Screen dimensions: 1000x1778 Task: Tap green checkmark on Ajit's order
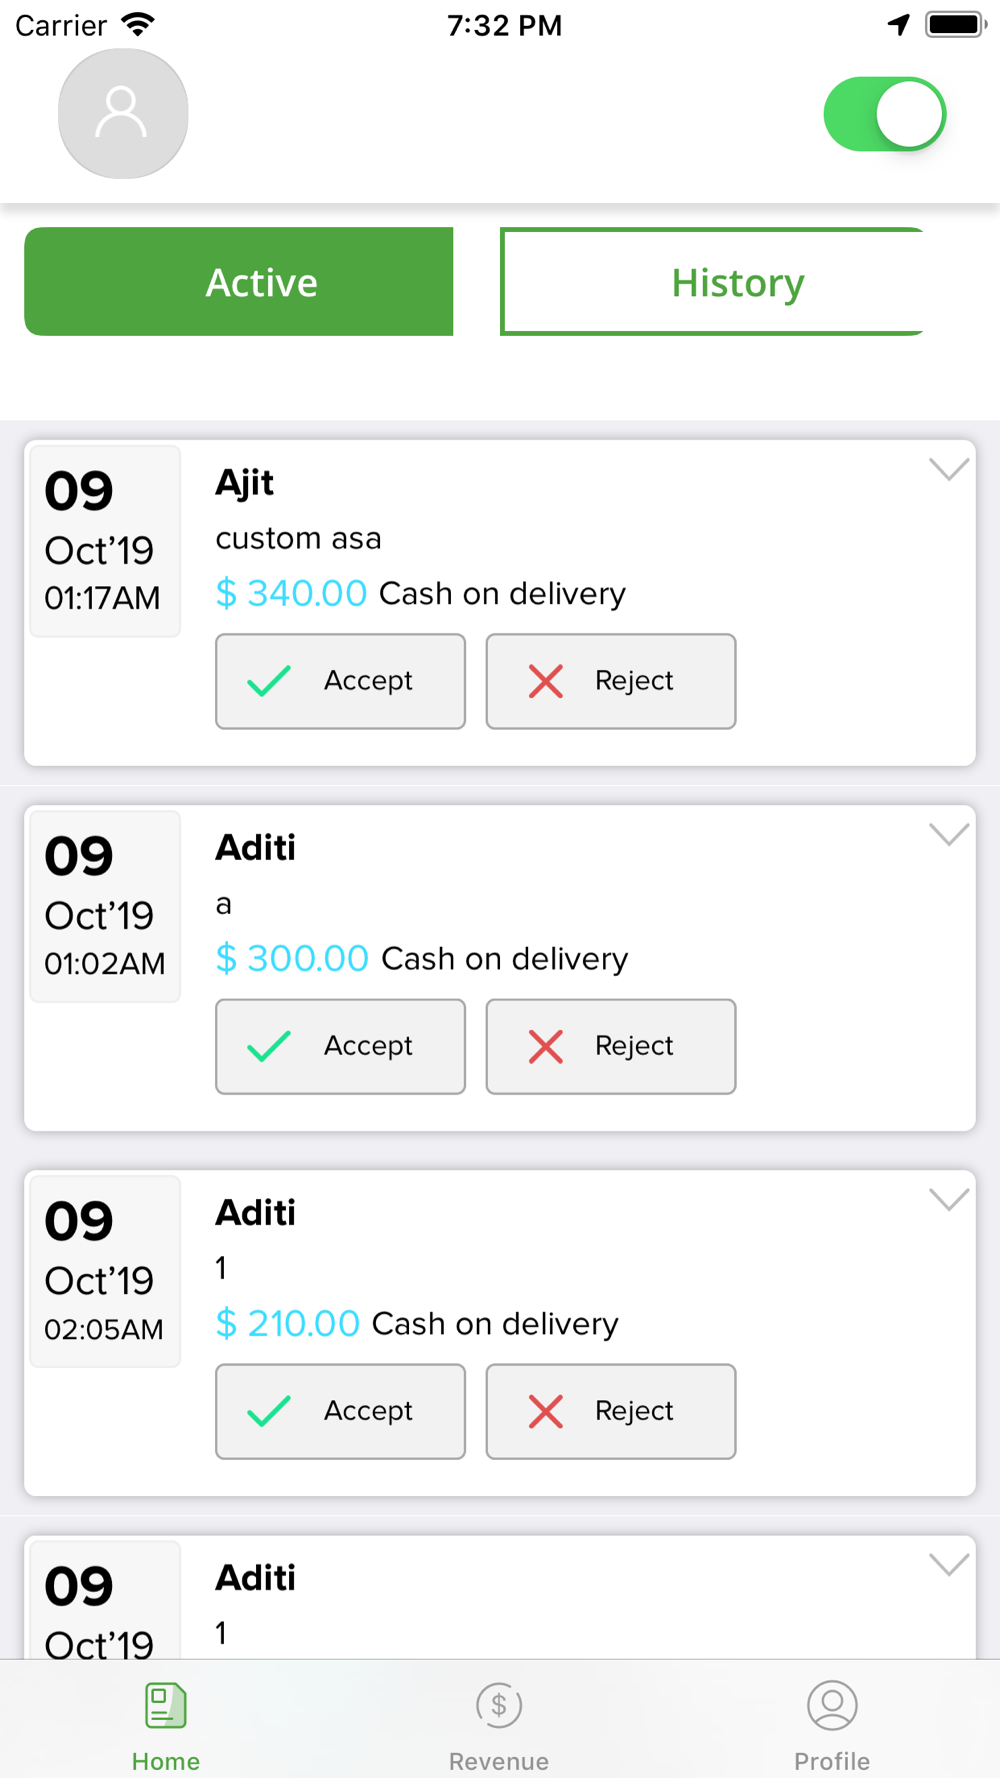[x=269, y=681]
